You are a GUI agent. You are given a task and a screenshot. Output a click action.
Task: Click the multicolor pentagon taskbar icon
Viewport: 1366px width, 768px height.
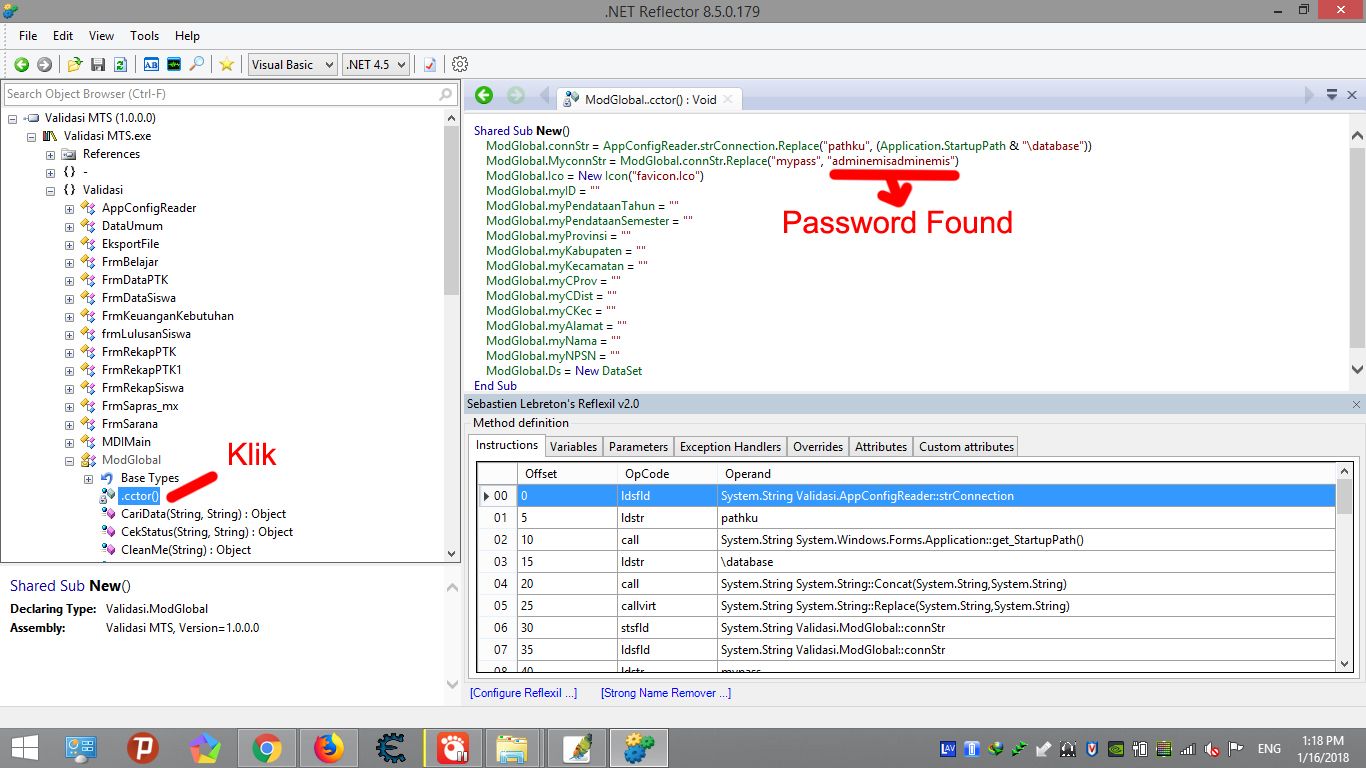tap(205, 748)
